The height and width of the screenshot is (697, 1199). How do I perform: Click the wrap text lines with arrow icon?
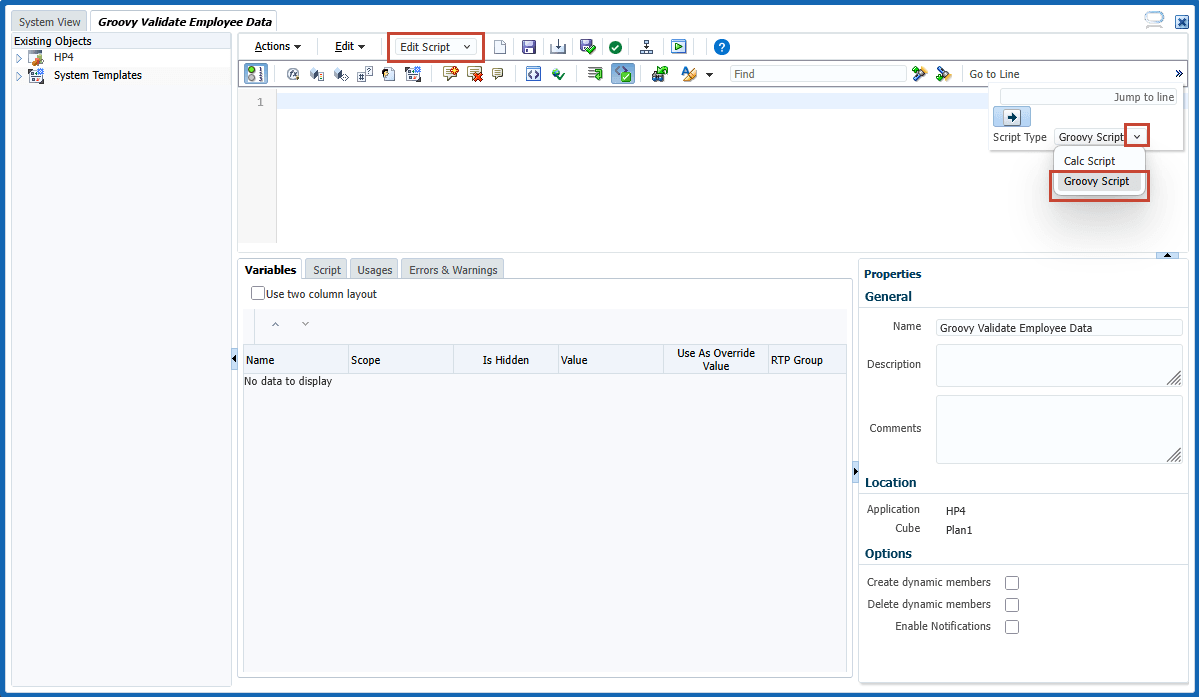tap(595, 74)
